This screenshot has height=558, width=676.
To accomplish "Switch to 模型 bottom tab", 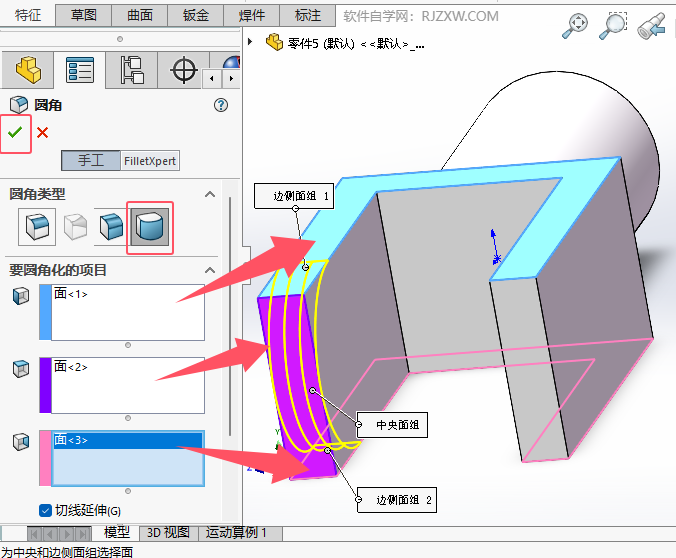I will pos(116,532).
